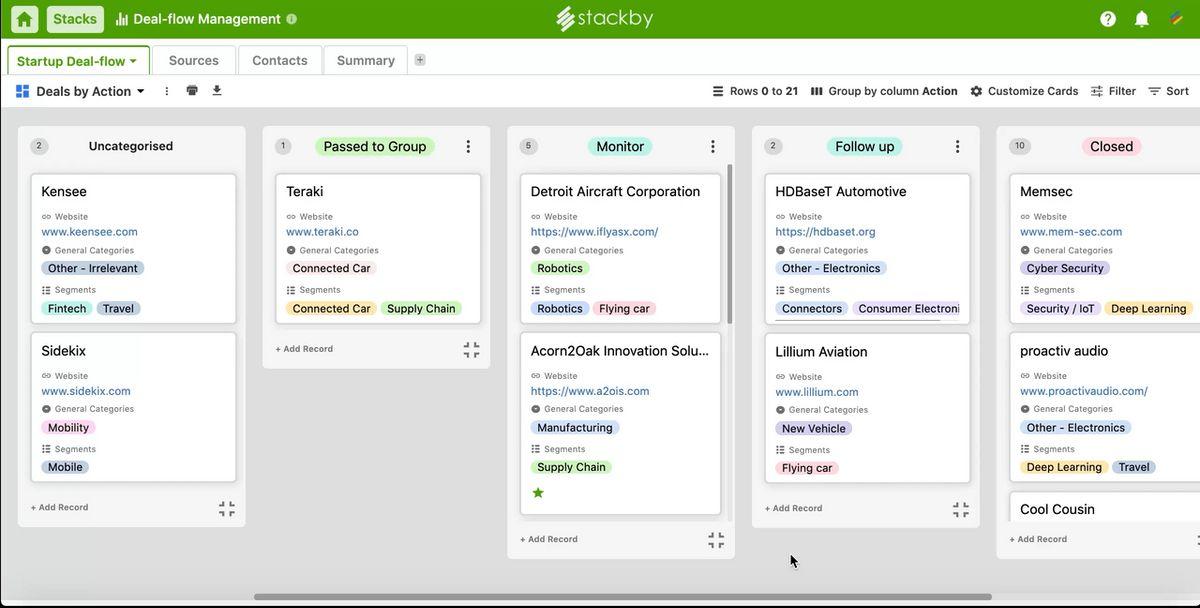Open the Monitor column options menu
1200x608 pixels.
point(712,147)
